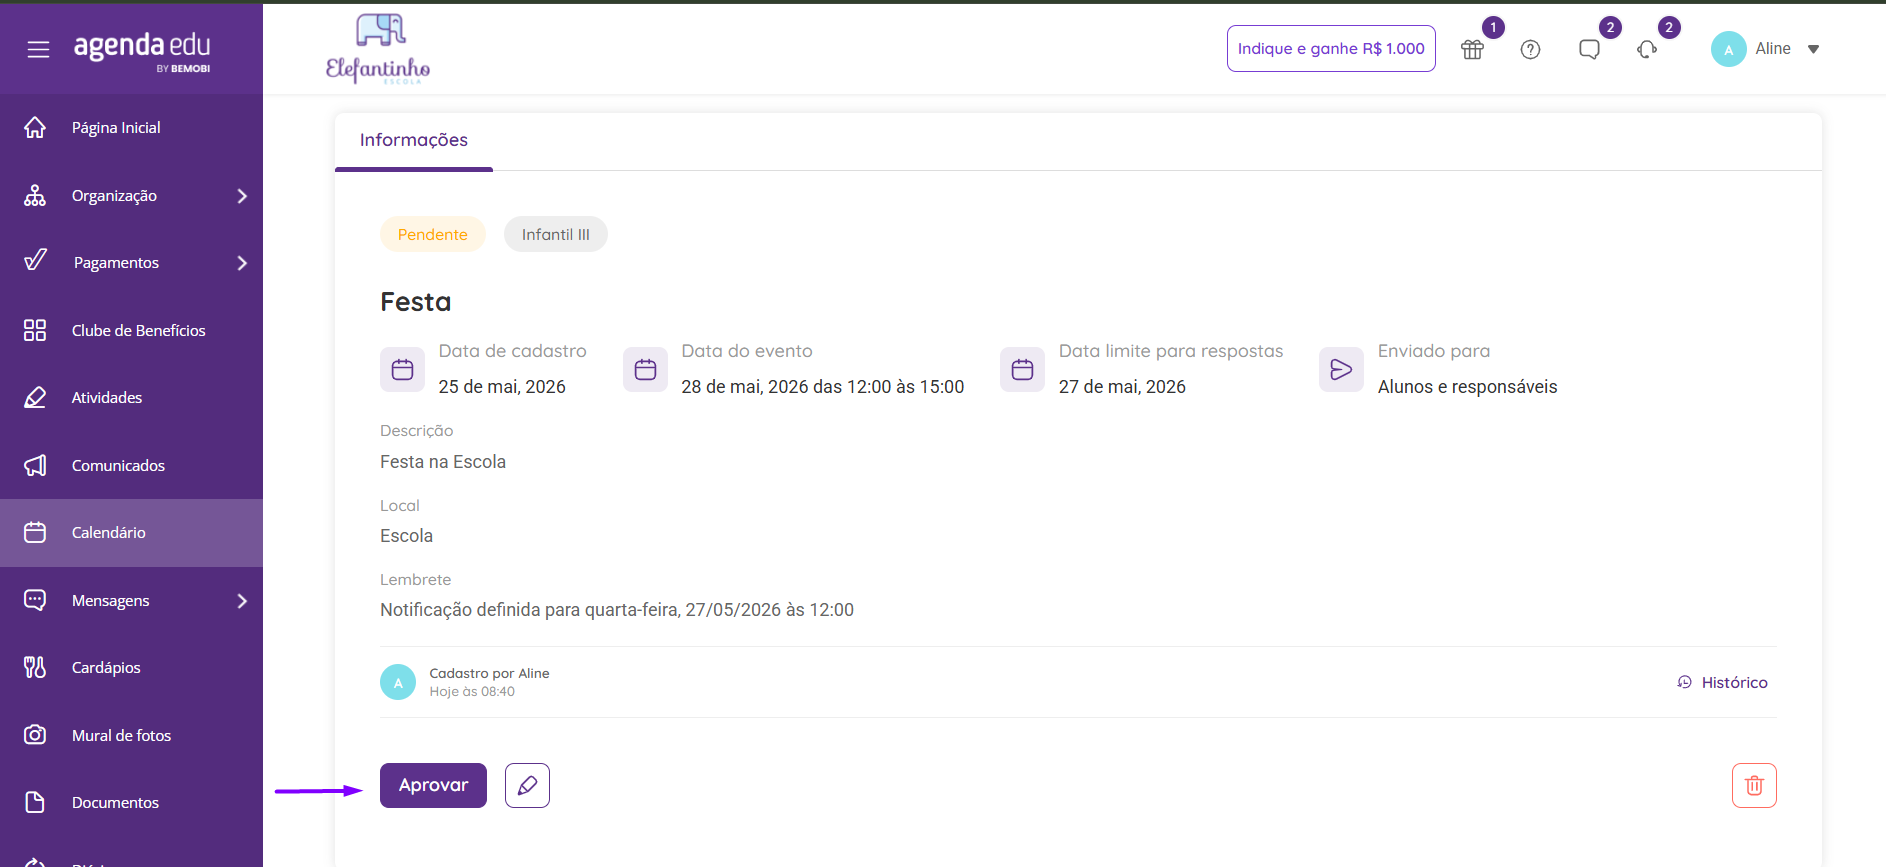1886x867 pixels.
Task: Click '28 de mai, 2026 das 12:00 às 15:00'
Action: pos(823,387)
